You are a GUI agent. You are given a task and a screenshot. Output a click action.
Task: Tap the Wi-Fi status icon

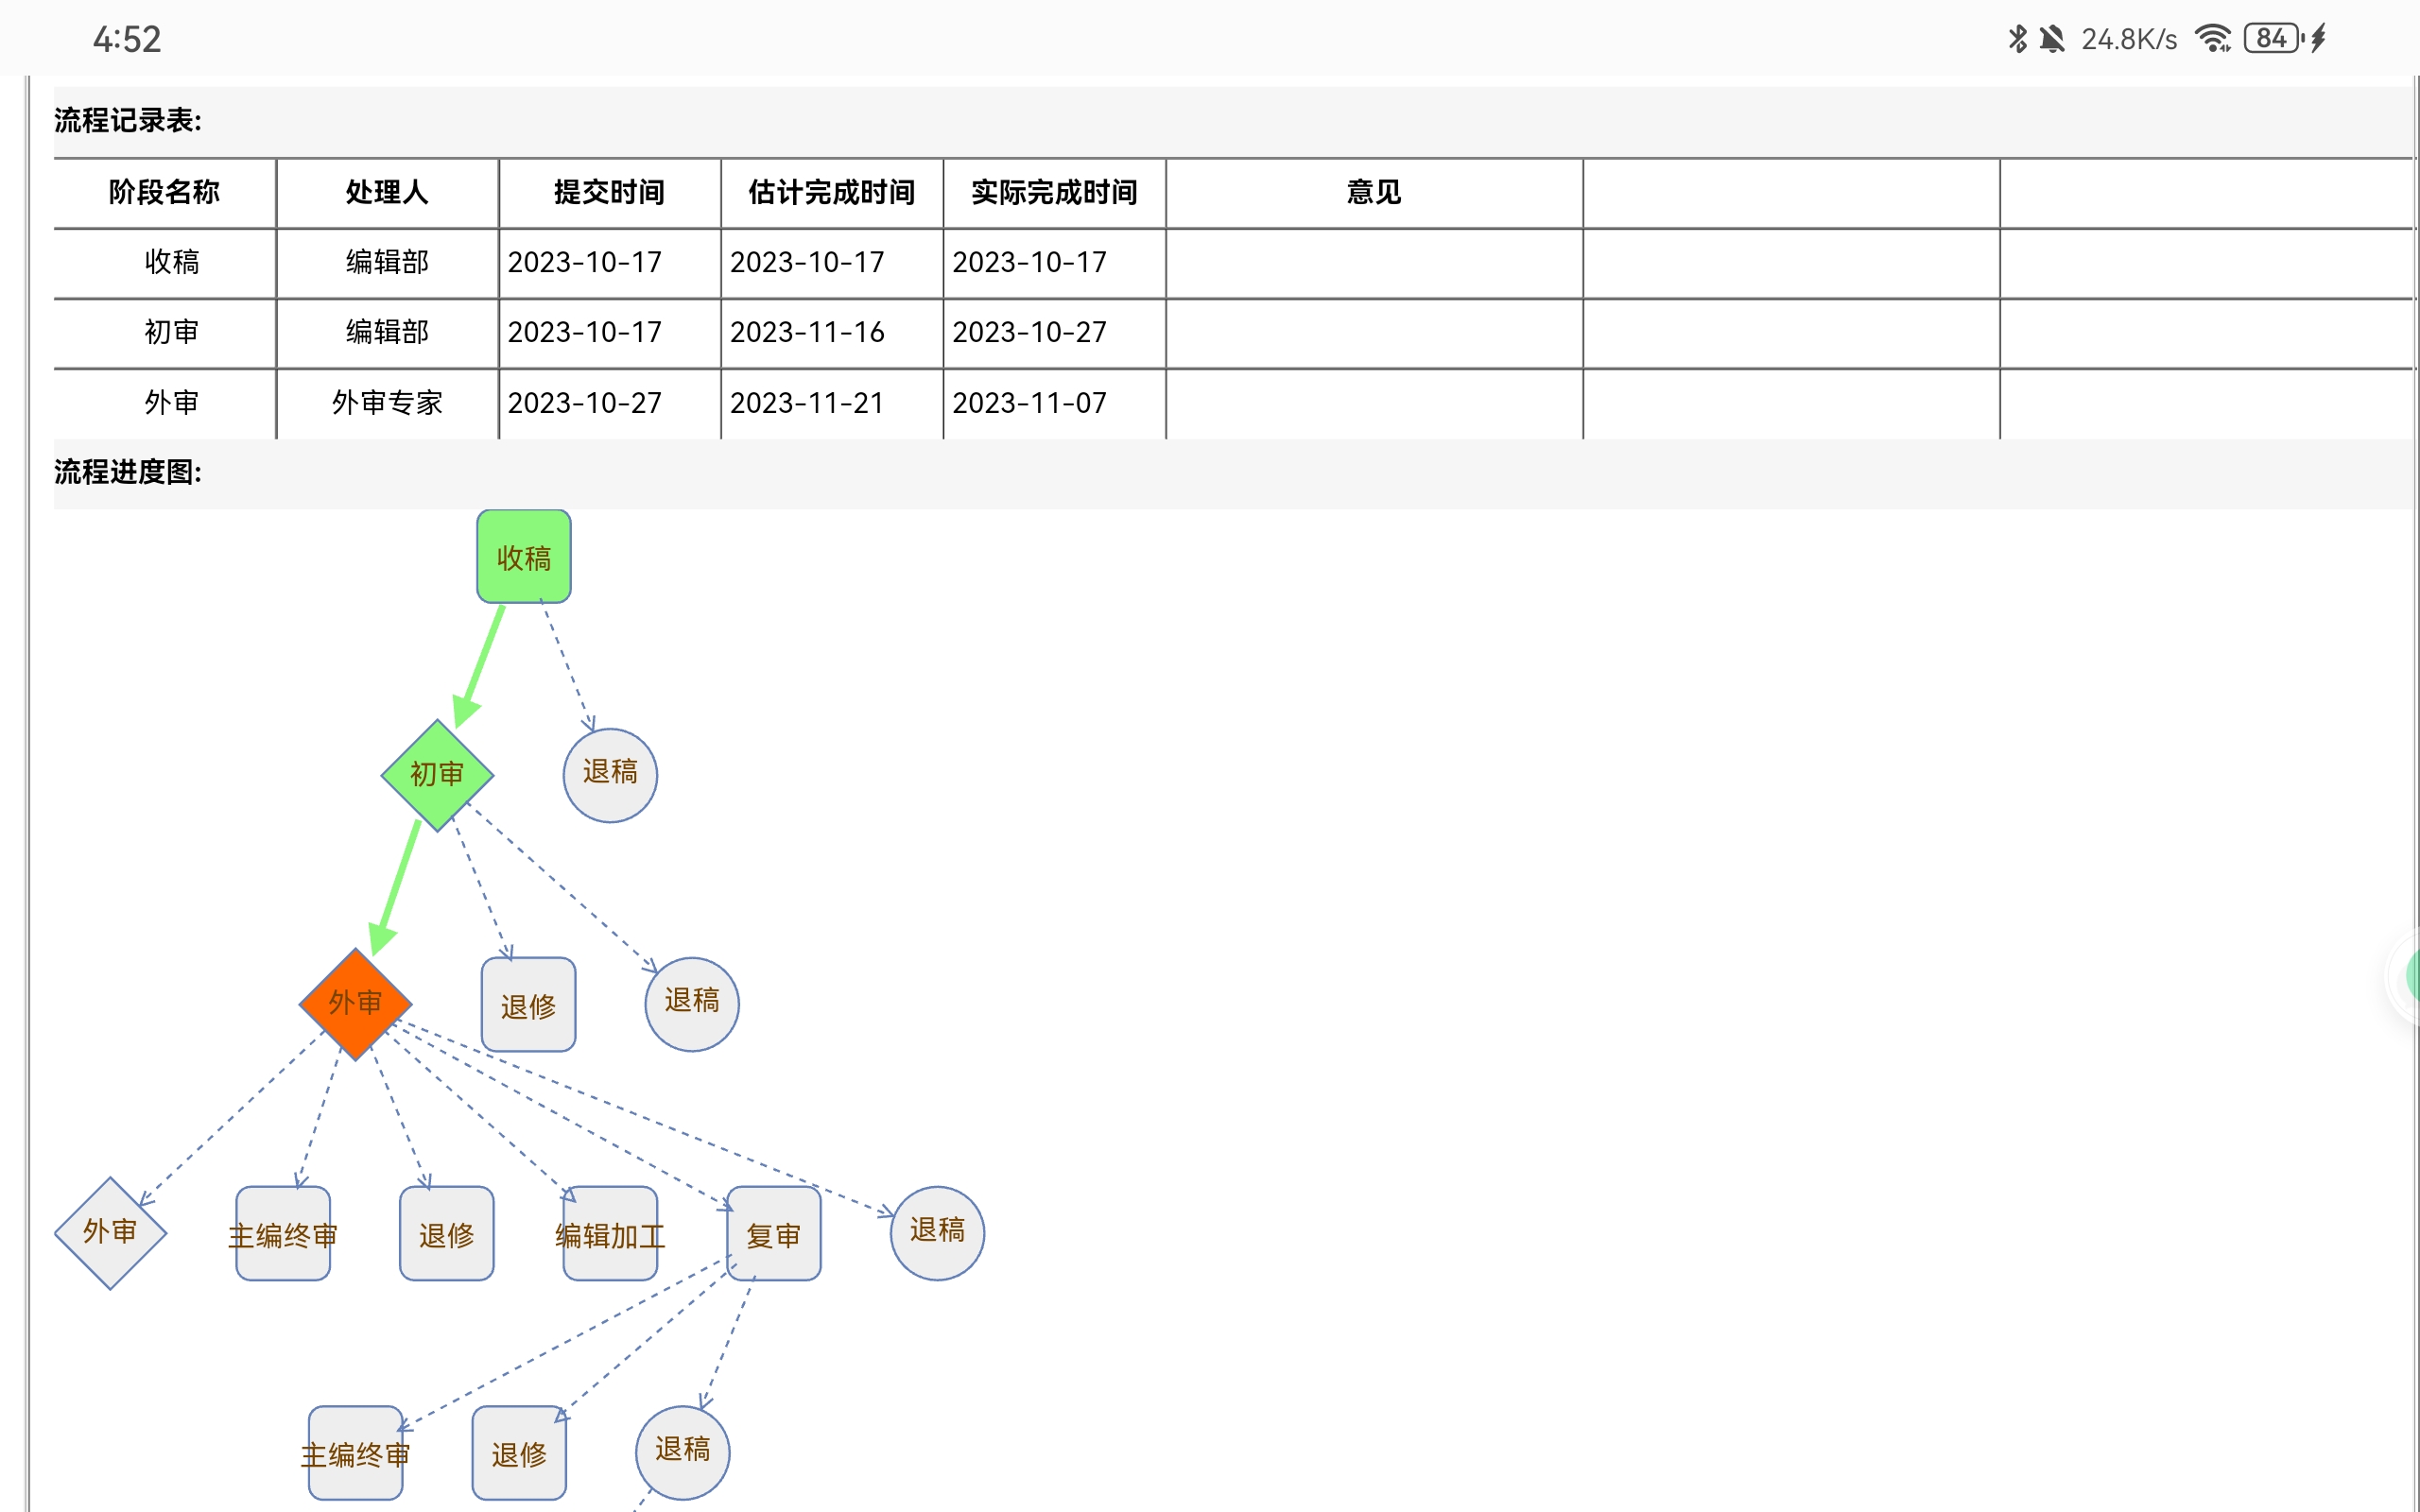(2212, 39)
